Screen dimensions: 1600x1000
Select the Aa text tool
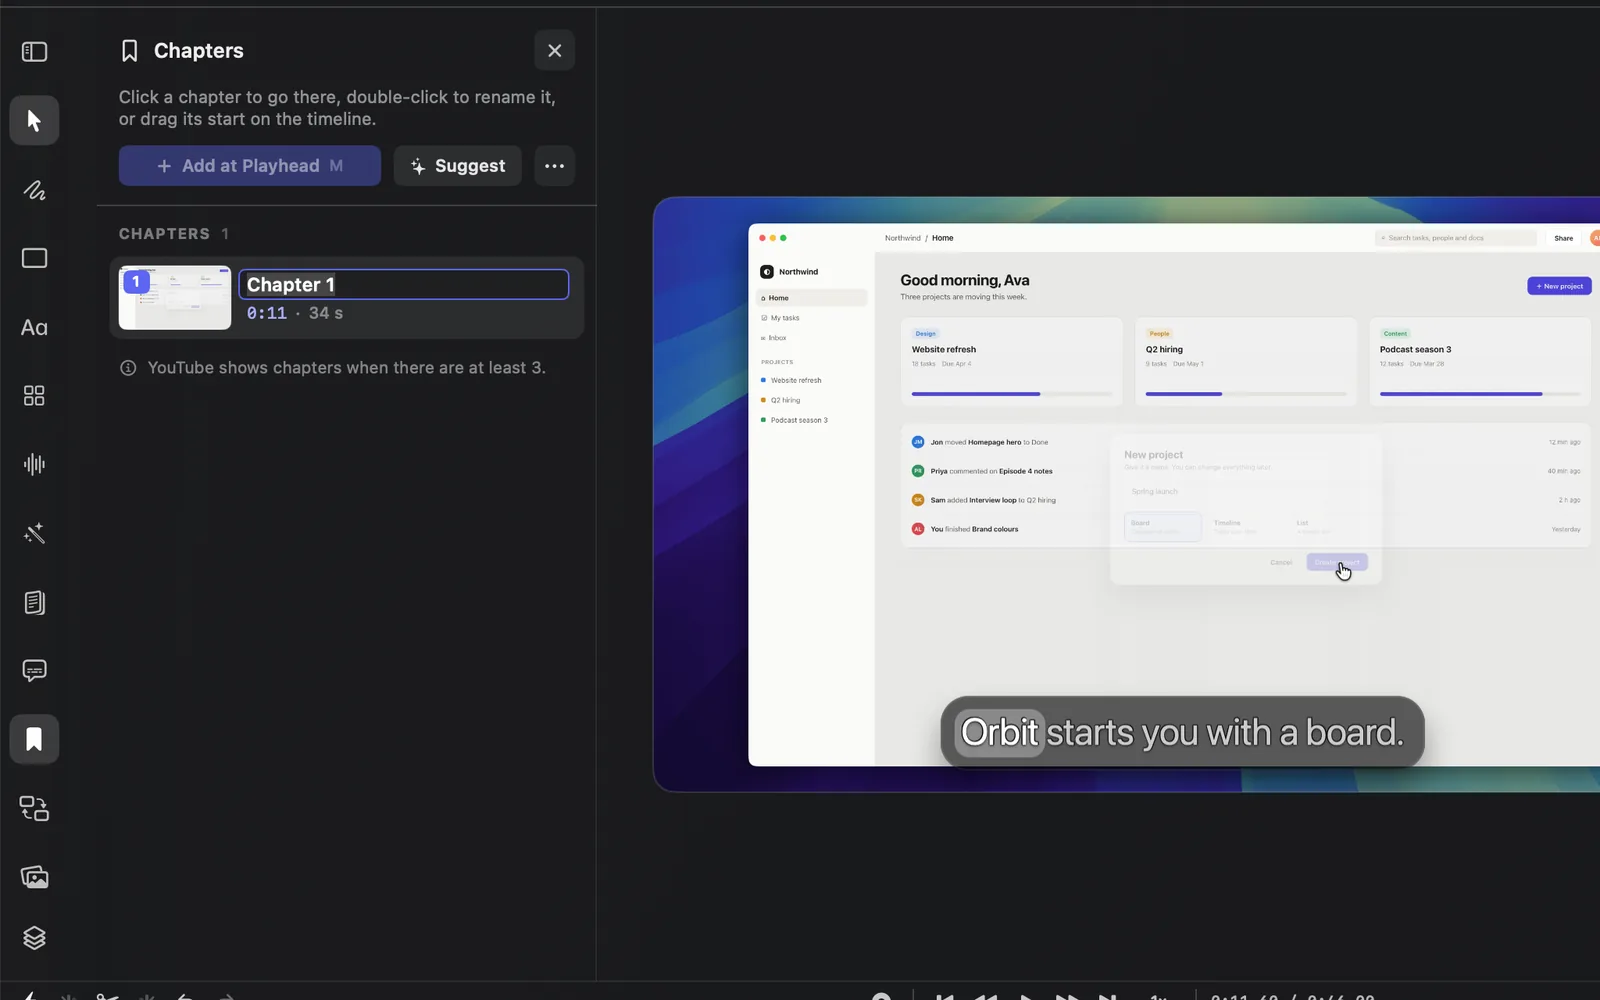(34, 327)
